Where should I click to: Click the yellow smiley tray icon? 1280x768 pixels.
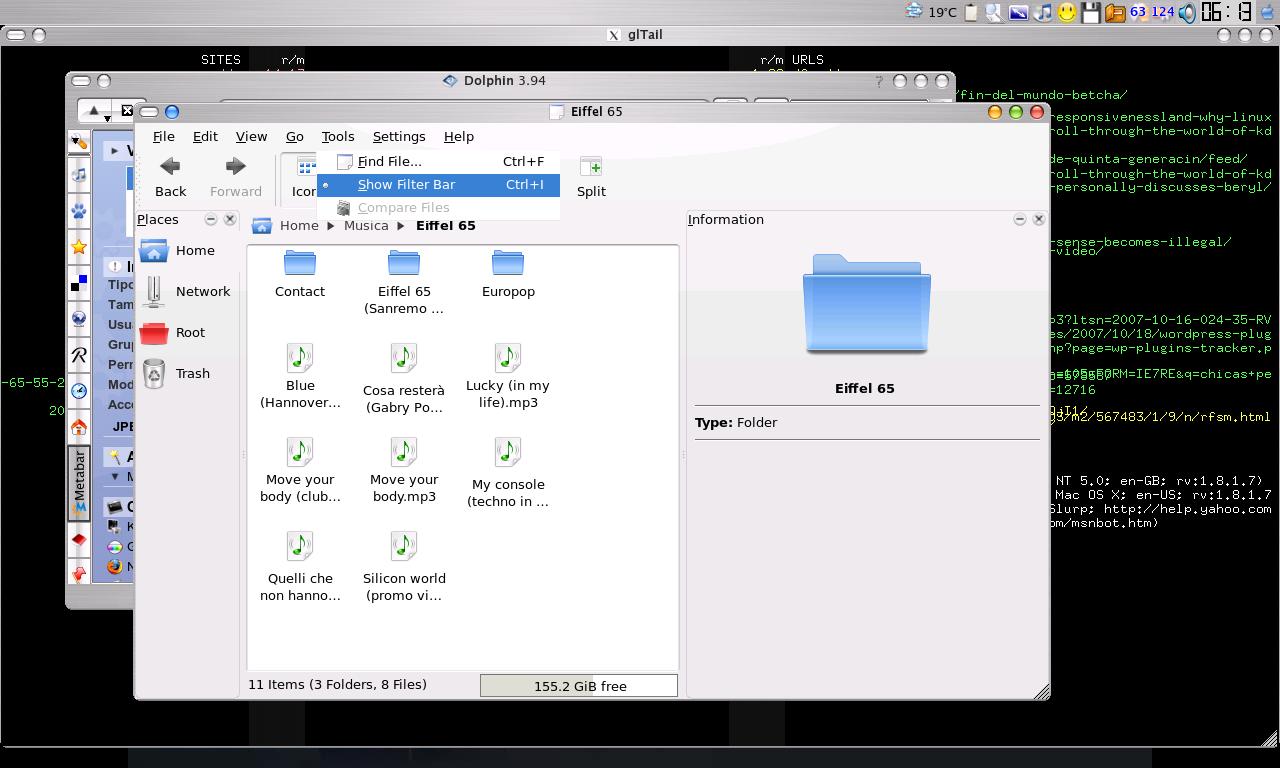[1067, 12]
